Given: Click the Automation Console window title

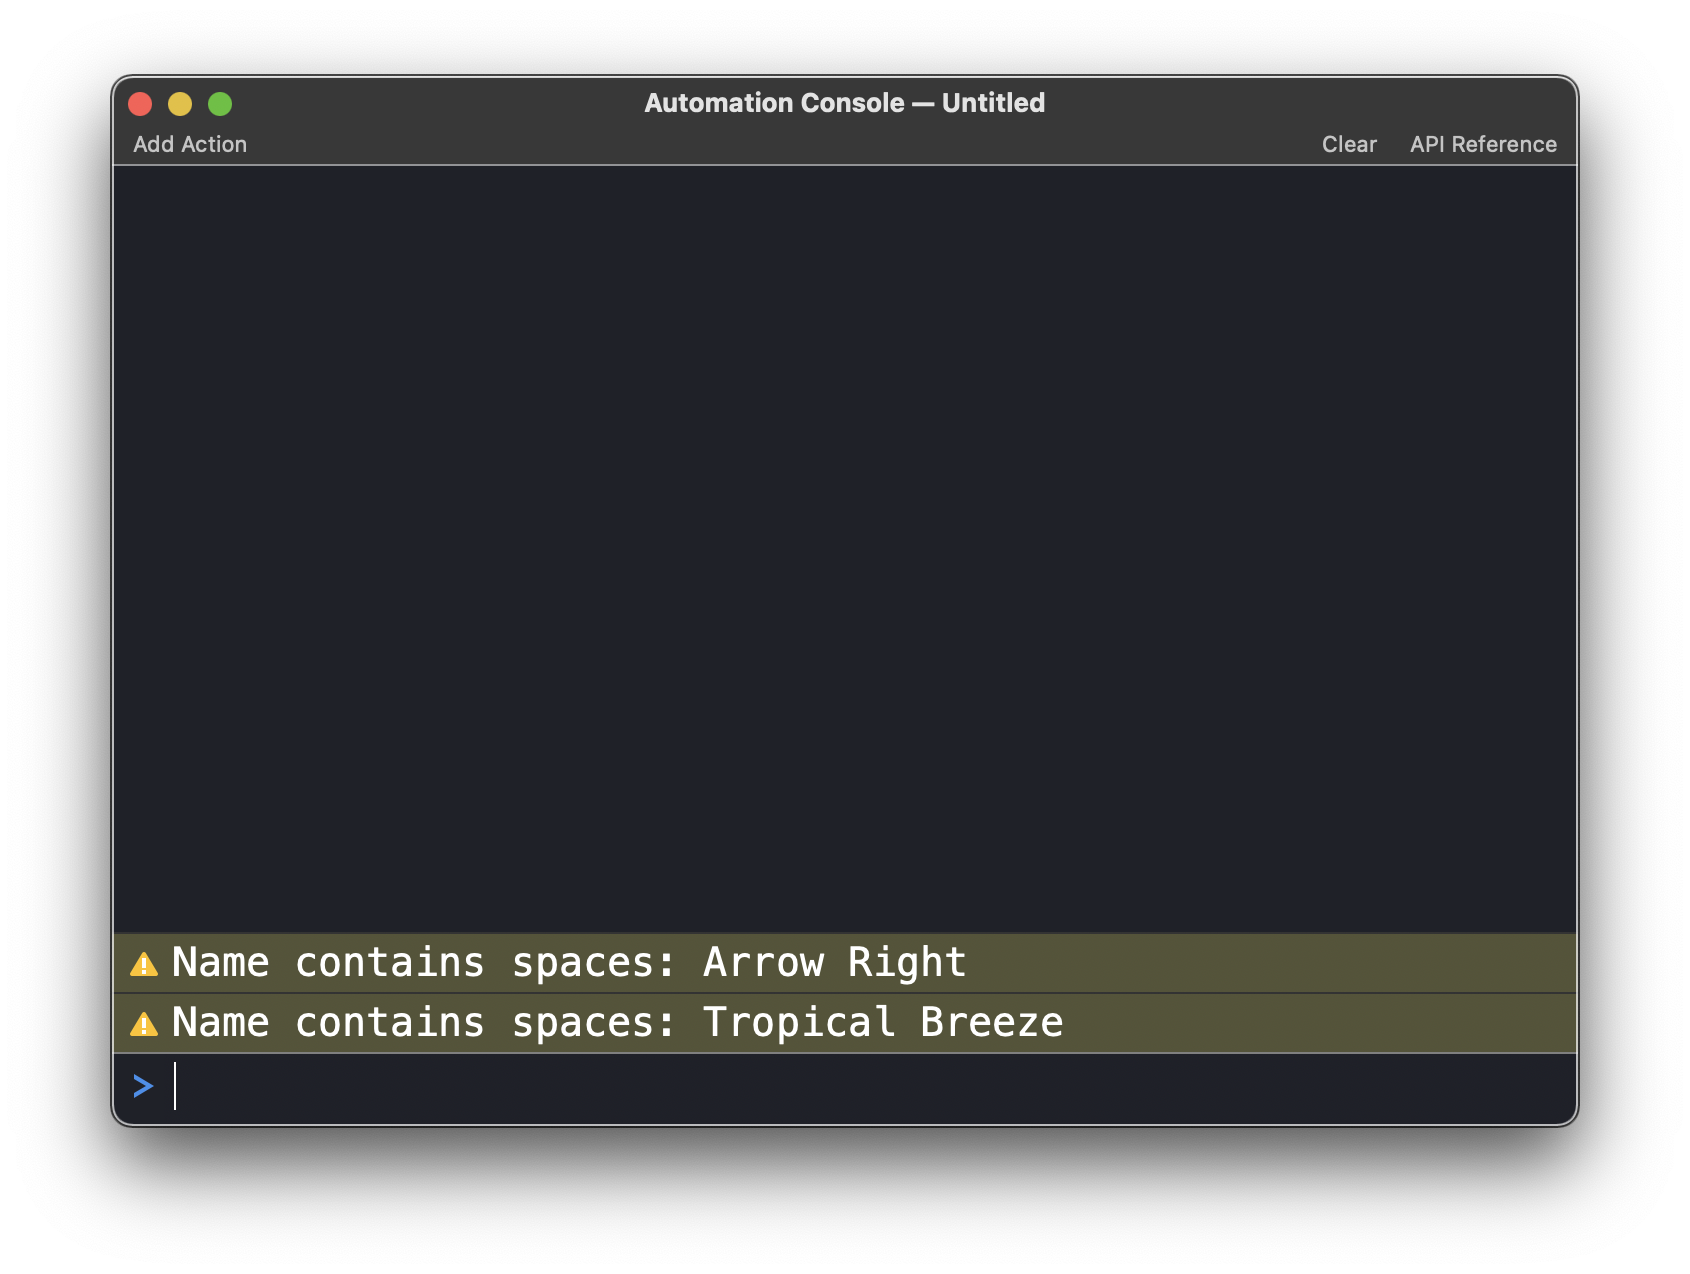Looking at the screenshot, I should pyautogui.click(x=844, y=103).
